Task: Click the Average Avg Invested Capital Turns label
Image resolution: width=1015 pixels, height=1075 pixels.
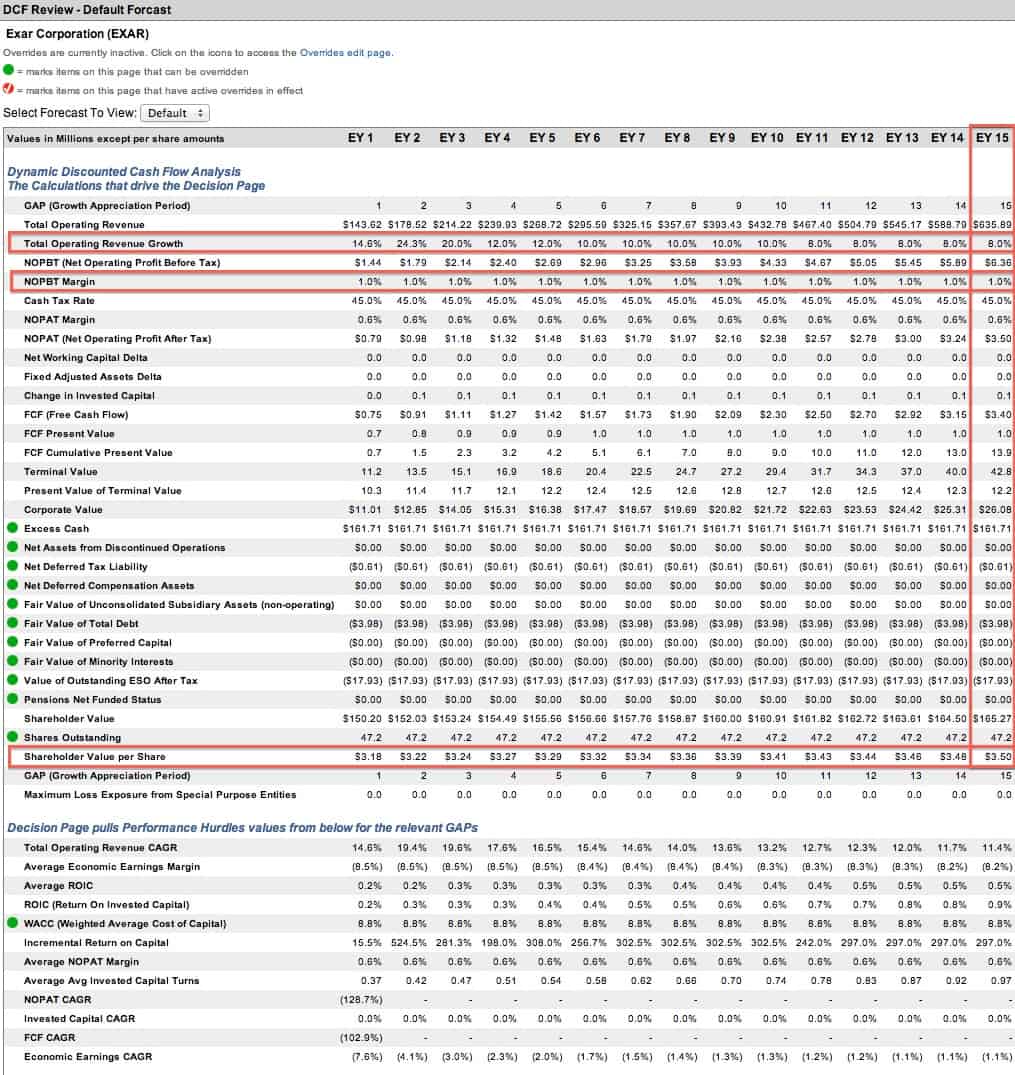Action: click(x=112, y=980)
